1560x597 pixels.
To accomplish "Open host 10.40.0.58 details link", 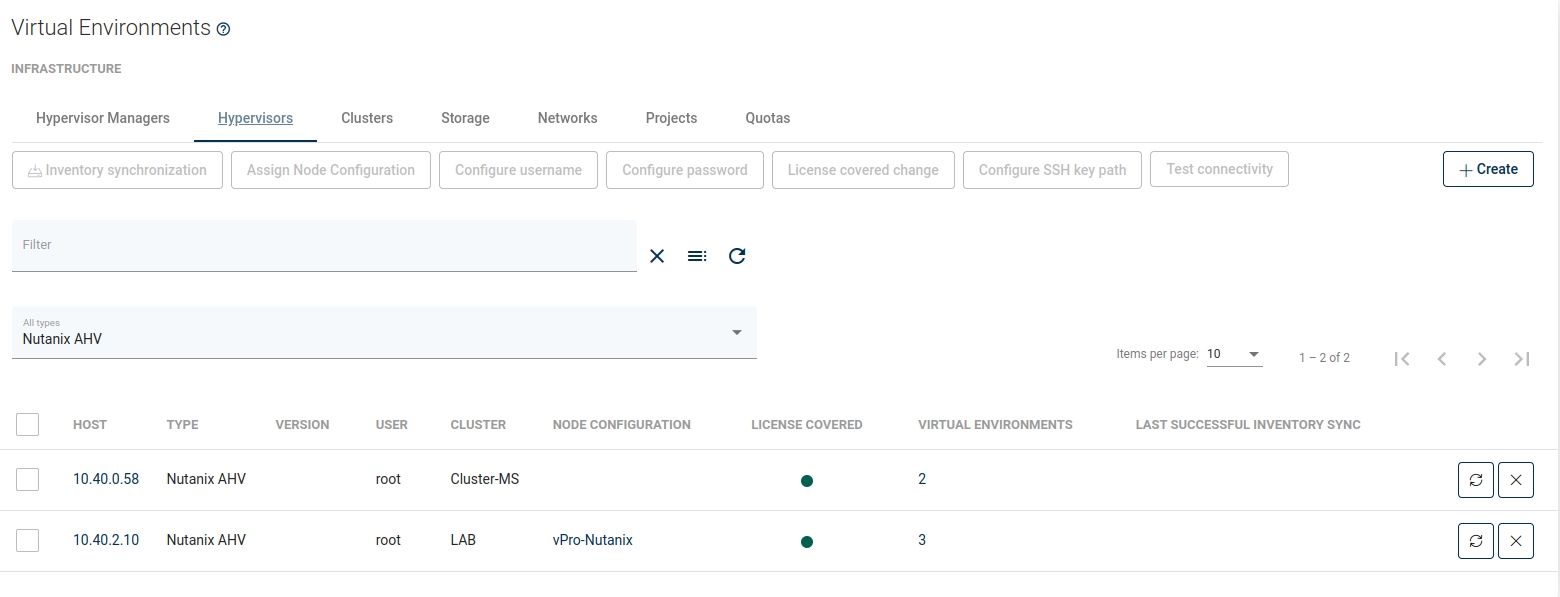I will pyautogui.click(x=106, y=479).
